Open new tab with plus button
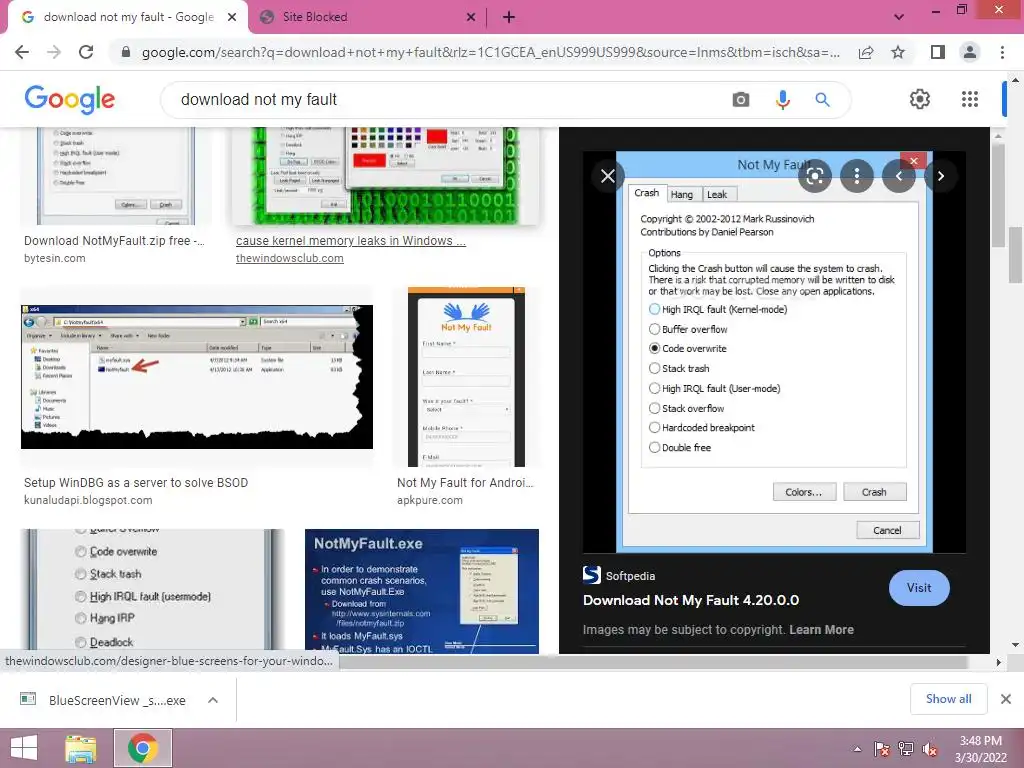This screenshot has width=1024, height=768. (509, 17)
